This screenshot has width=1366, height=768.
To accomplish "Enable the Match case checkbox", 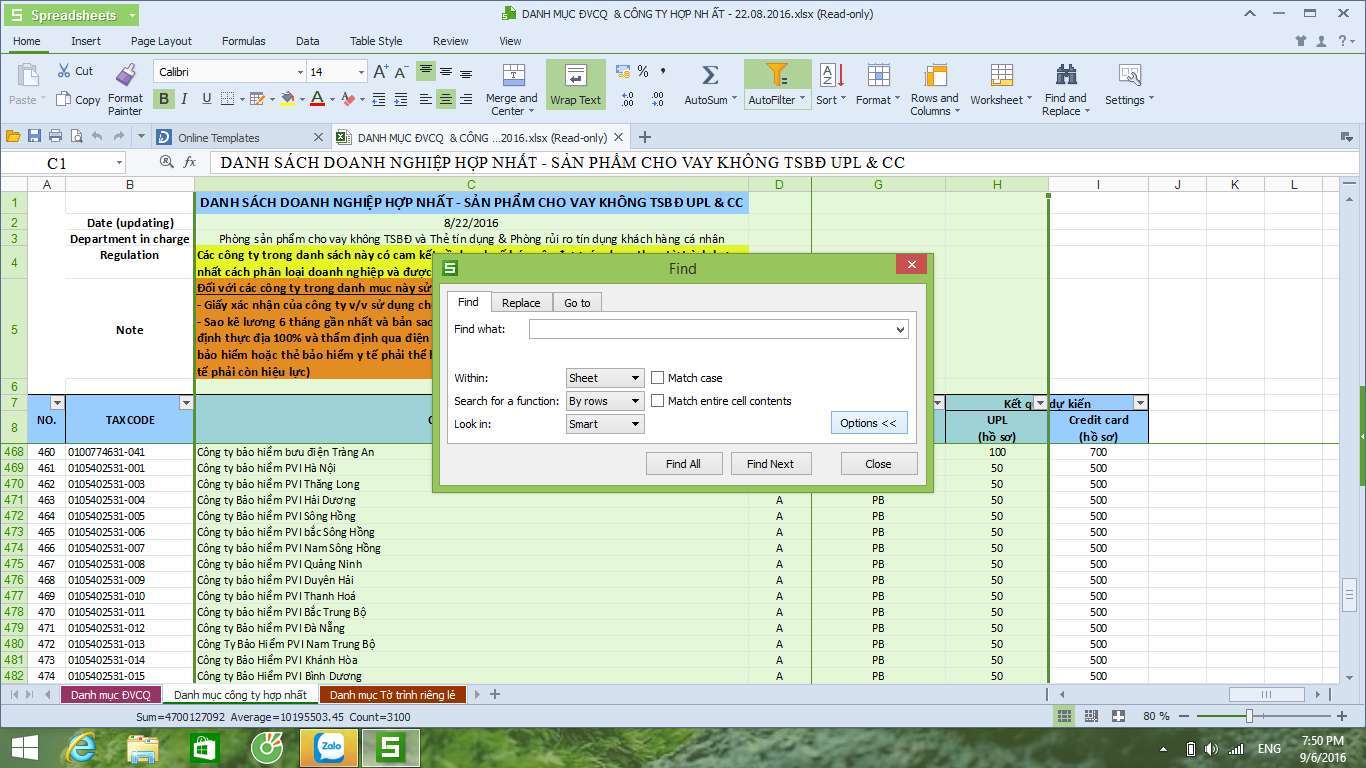I will click(x=658, y=378).
